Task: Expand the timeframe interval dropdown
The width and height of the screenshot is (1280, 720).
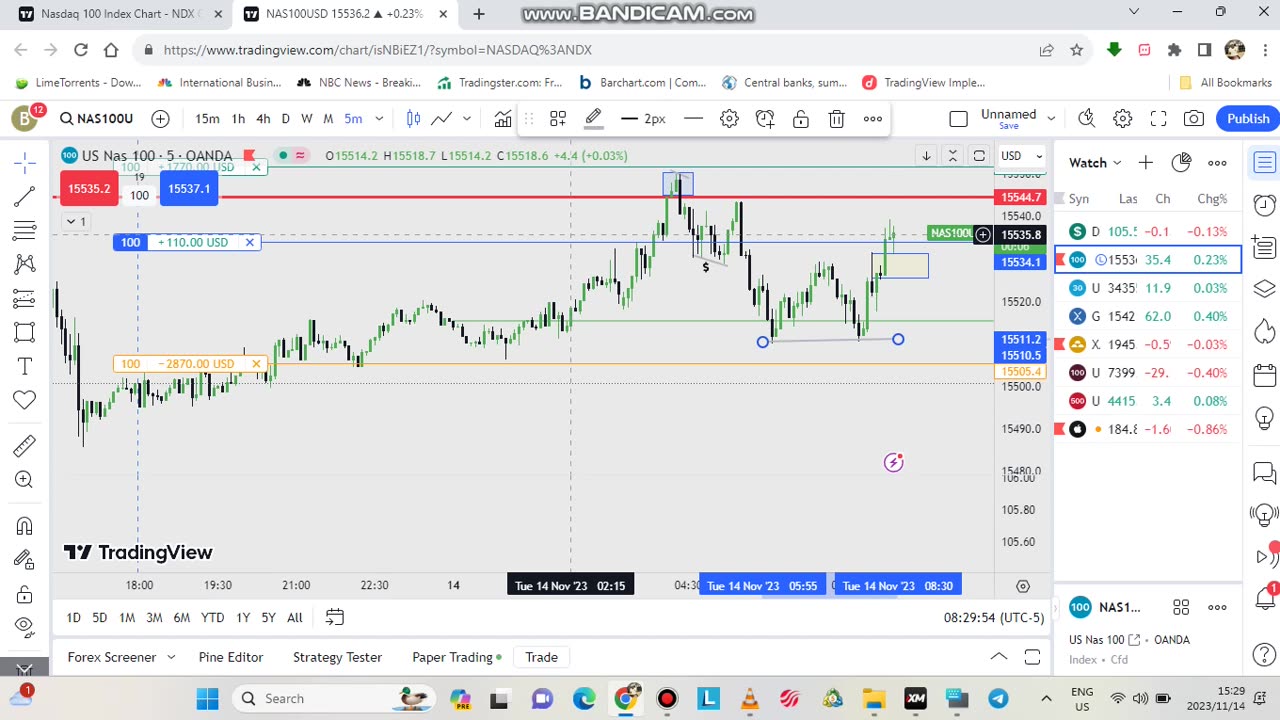Action: coord(379,119)
